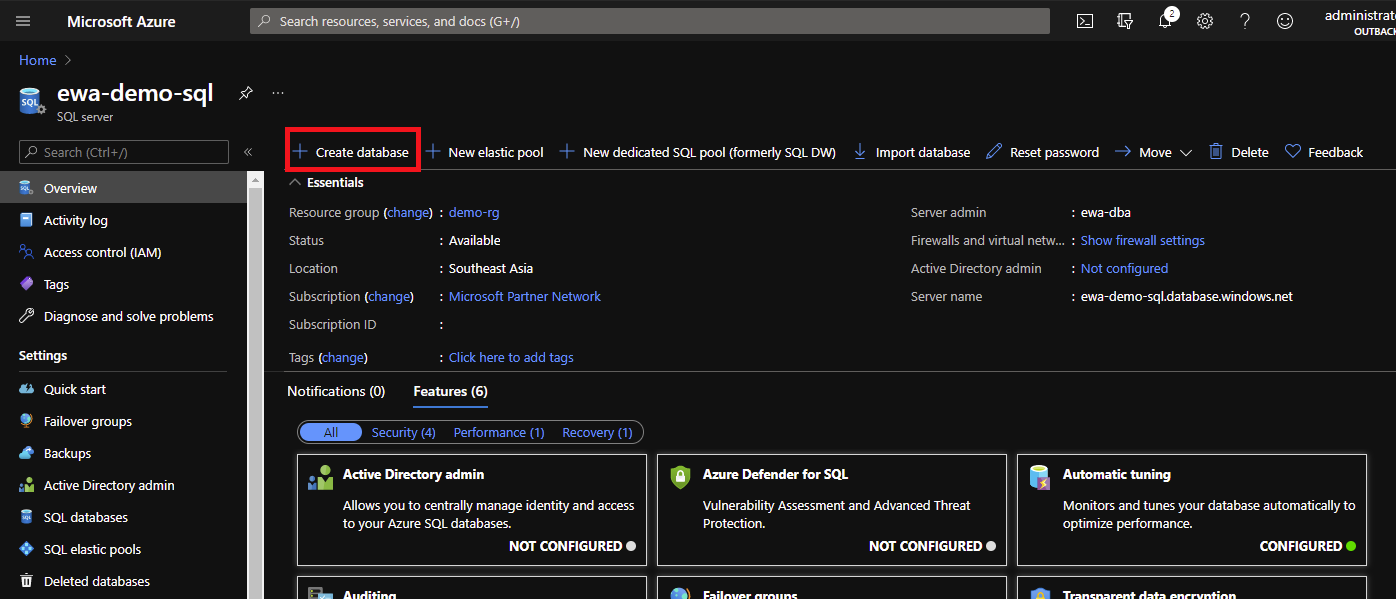Open the notifications bell icon
1396x599 pixels.
click(1165, 21)
